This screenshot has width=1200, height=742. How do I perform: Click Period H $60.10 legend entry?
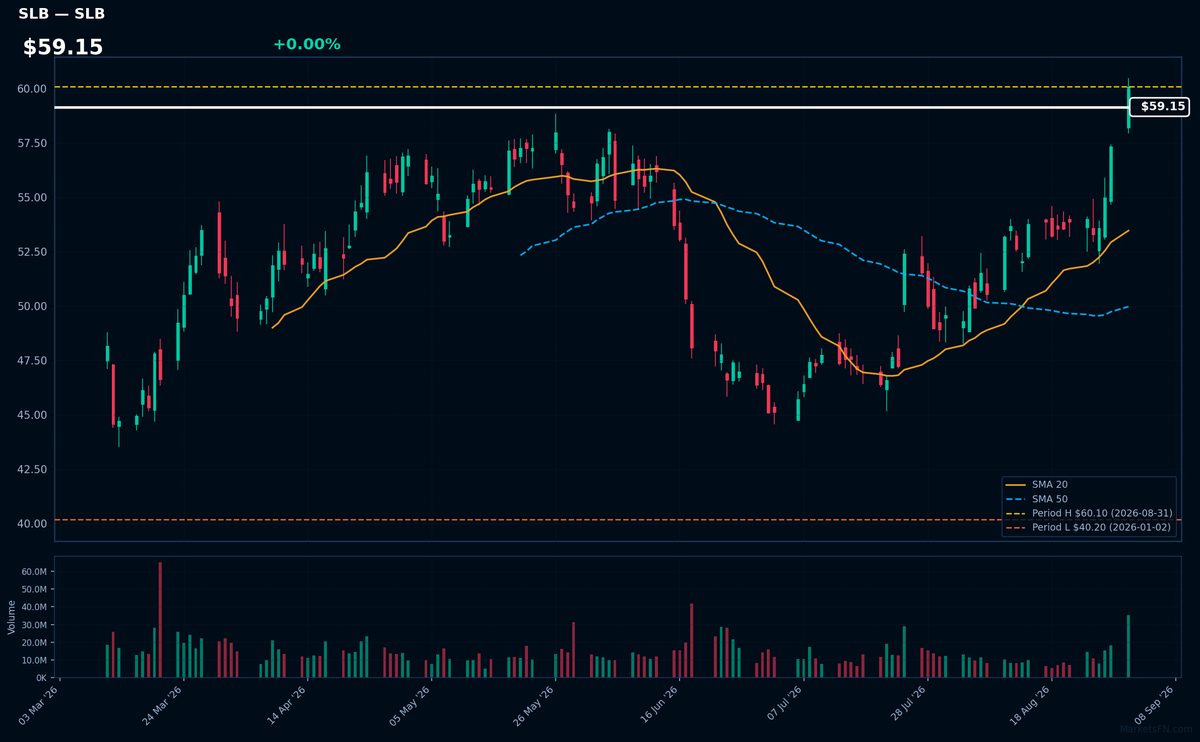pyautogui.click(x=1088, y=513)
